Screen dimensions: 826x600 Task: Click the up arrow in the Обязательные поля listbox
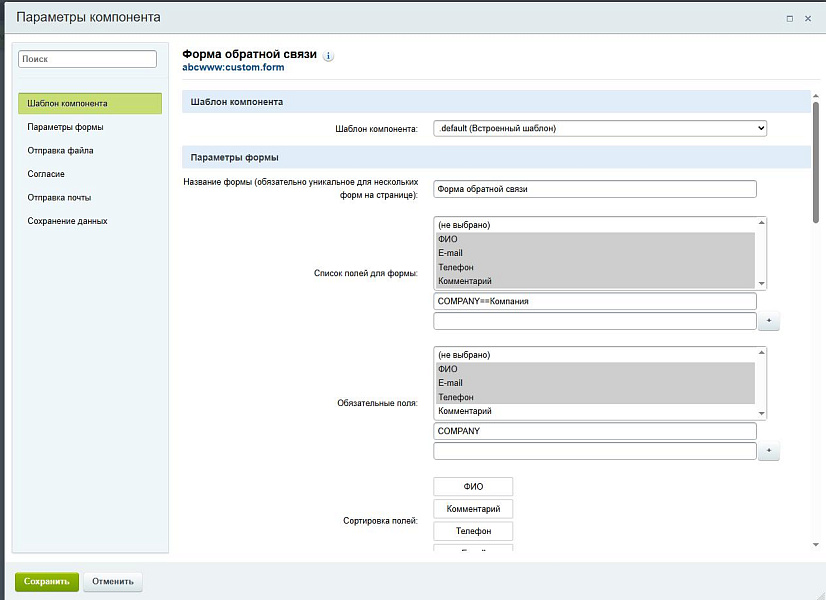pos(762,353)
